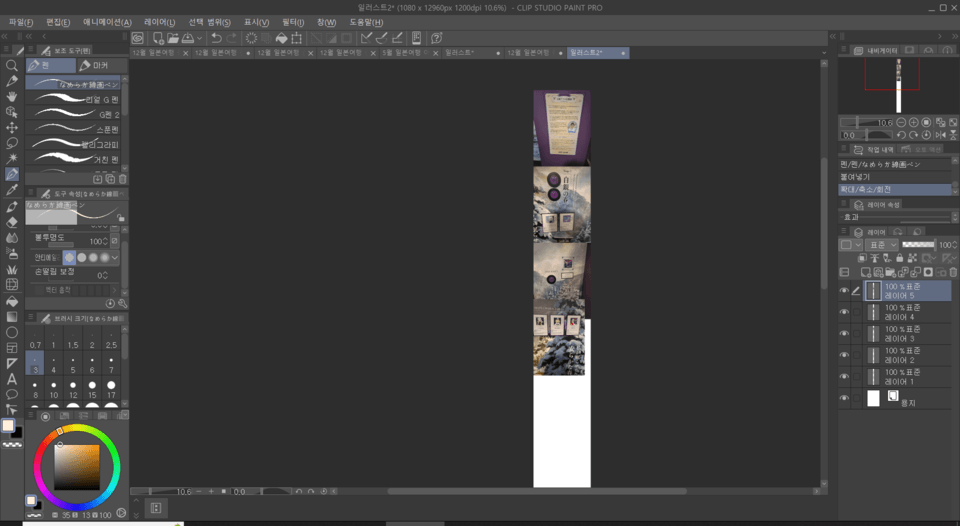
Task: Hide layer 레이어 3 eye icon
Action: 844,334
